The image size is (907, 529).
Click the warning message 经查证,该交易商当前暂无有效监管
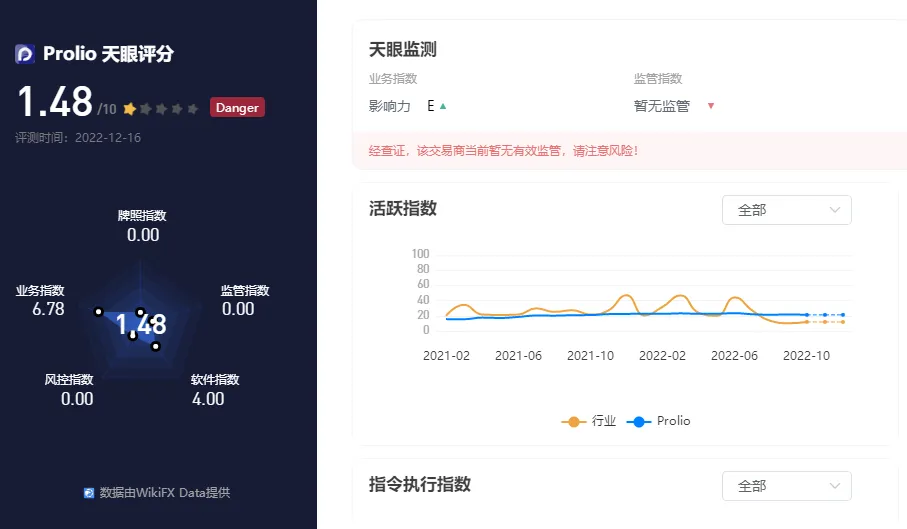[503, 151]
